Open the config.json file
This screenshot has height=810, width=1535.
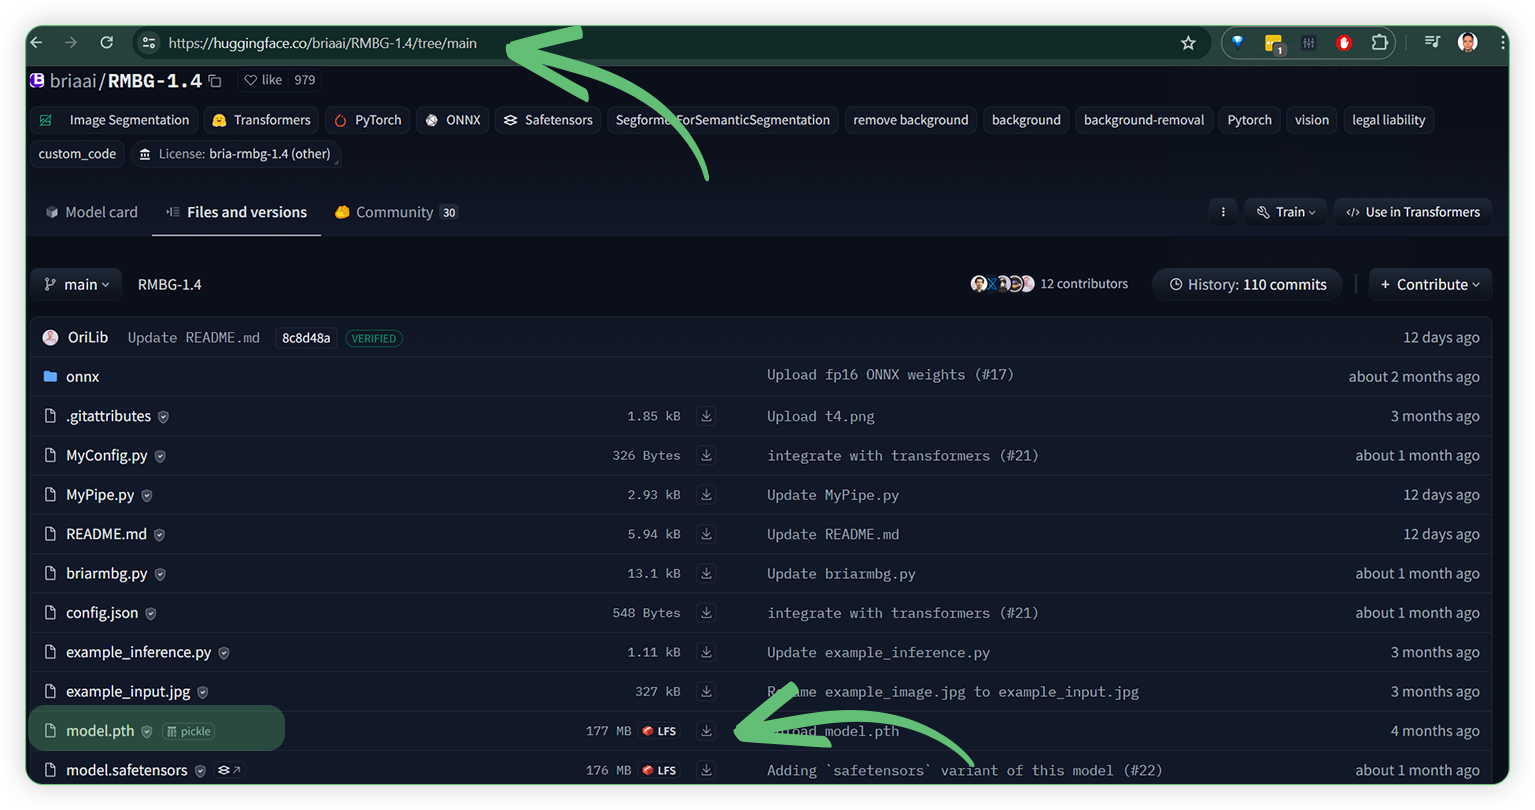(102, 613)
